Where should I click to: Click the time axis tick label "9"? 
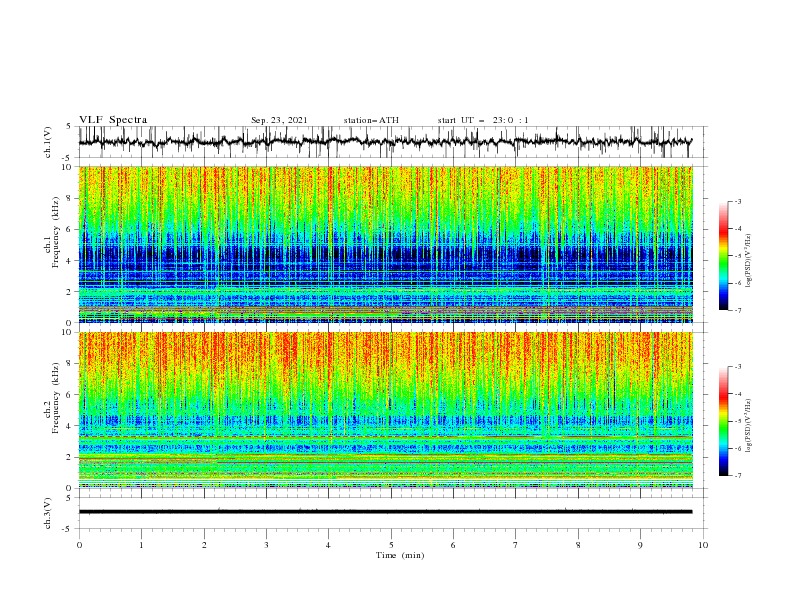pyautogui.click(x=640, y=545)
